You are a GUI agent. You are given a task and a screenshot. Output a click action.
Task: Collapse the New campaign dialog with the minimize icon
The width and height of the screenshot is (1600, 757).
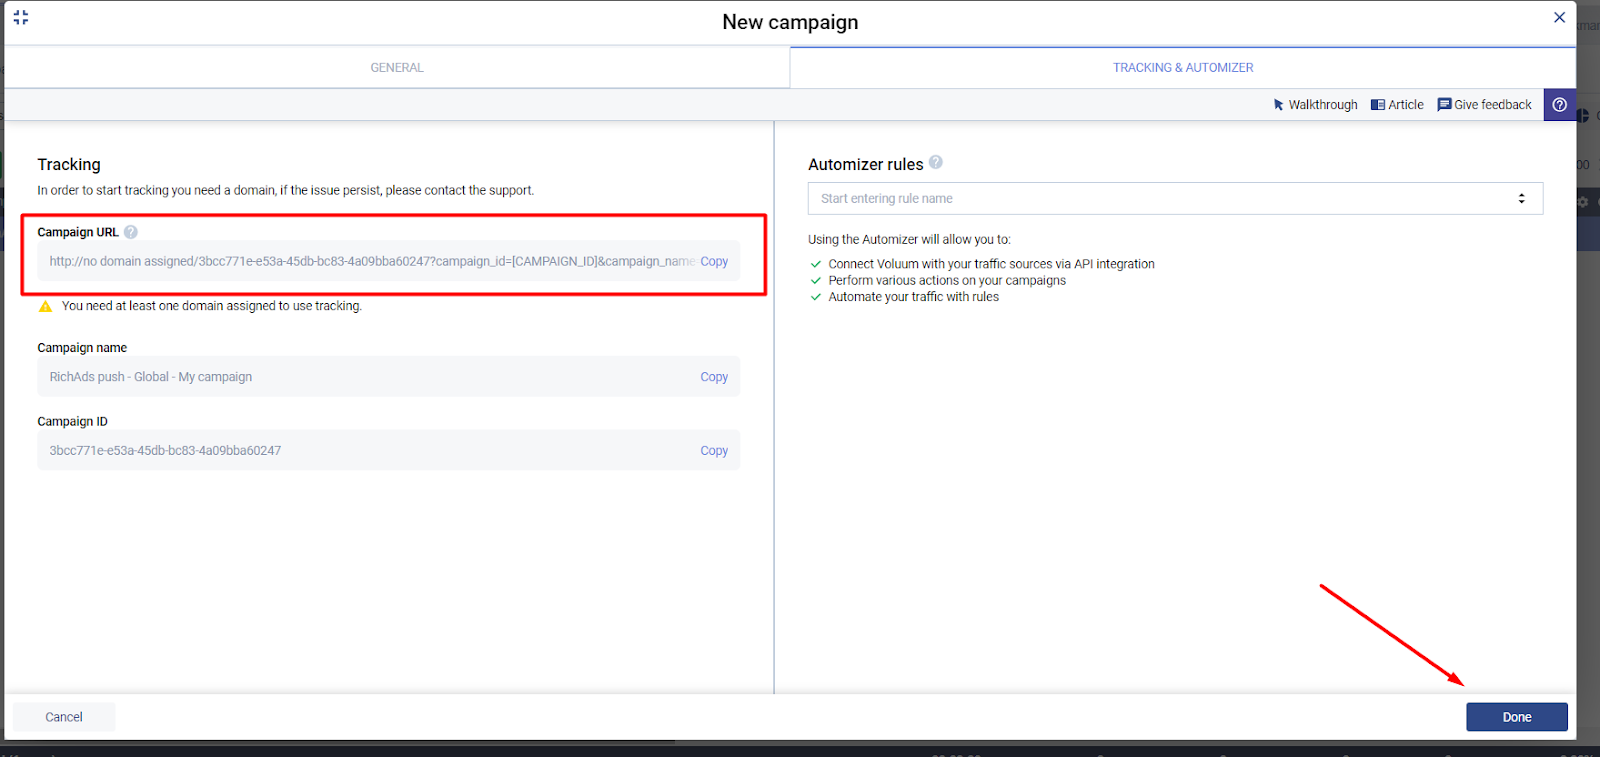point(21,18)
